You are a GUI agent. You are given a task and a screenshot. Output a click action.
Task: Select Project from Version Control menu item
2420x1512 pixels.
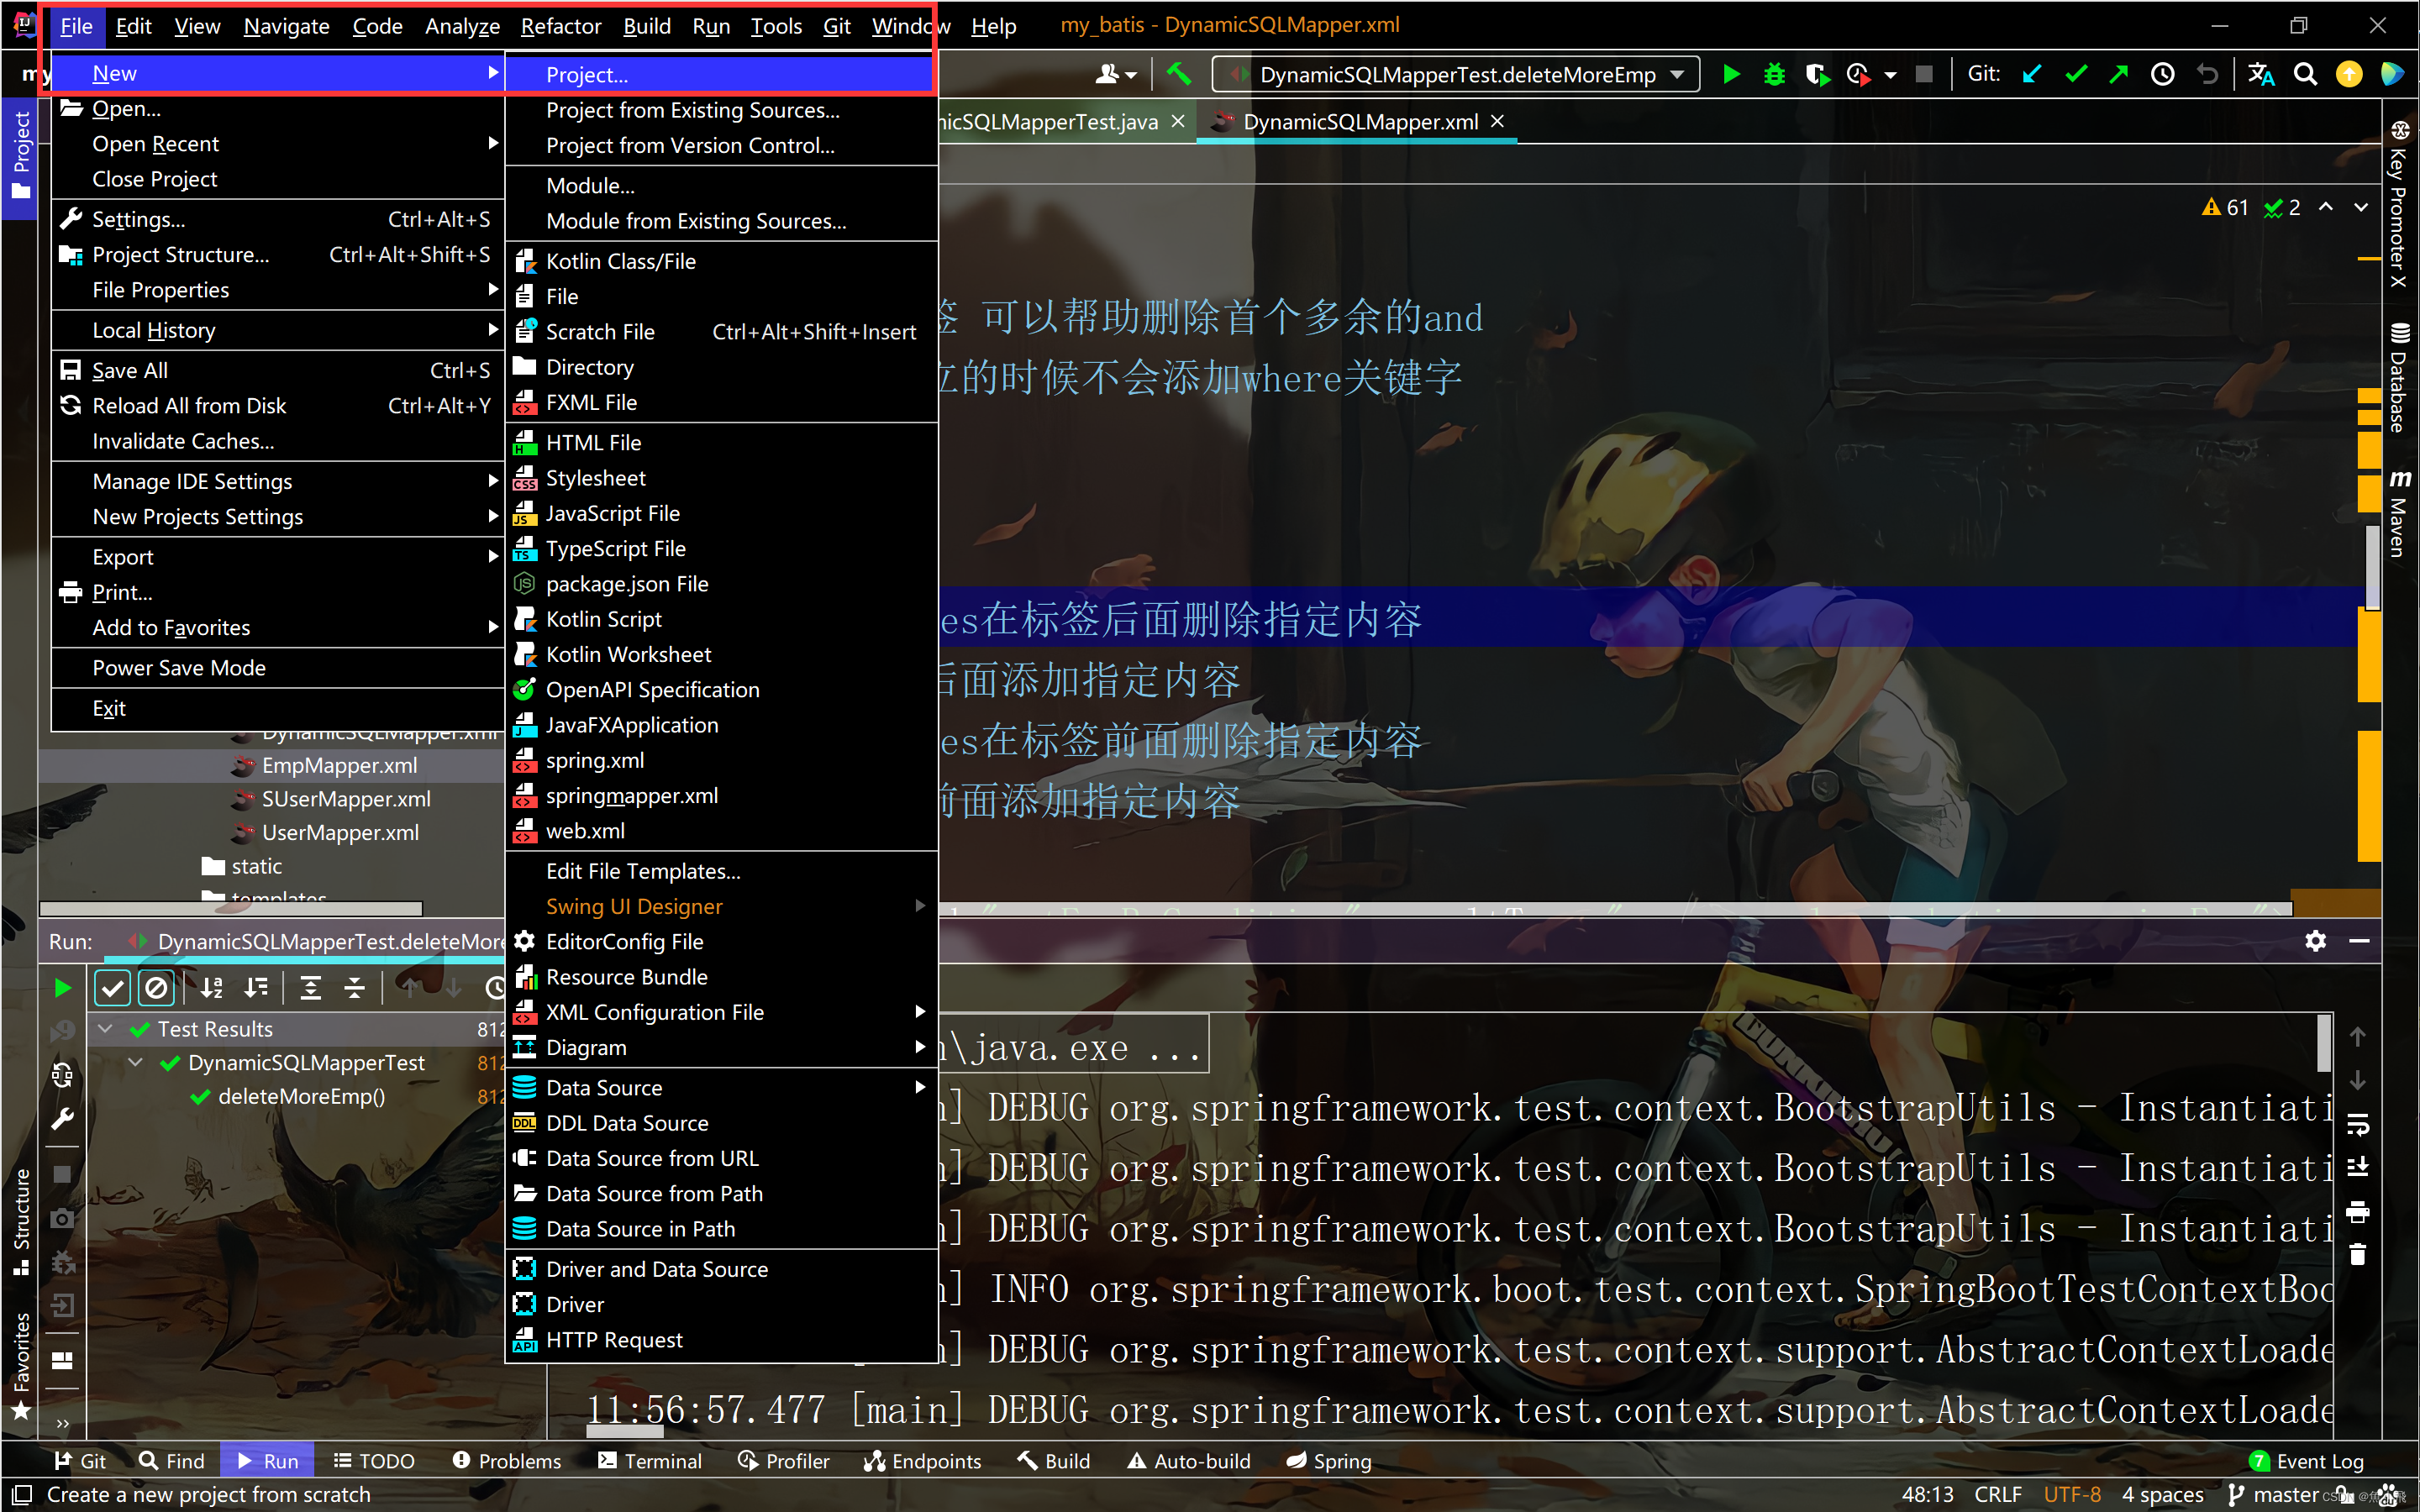point(689,146)
